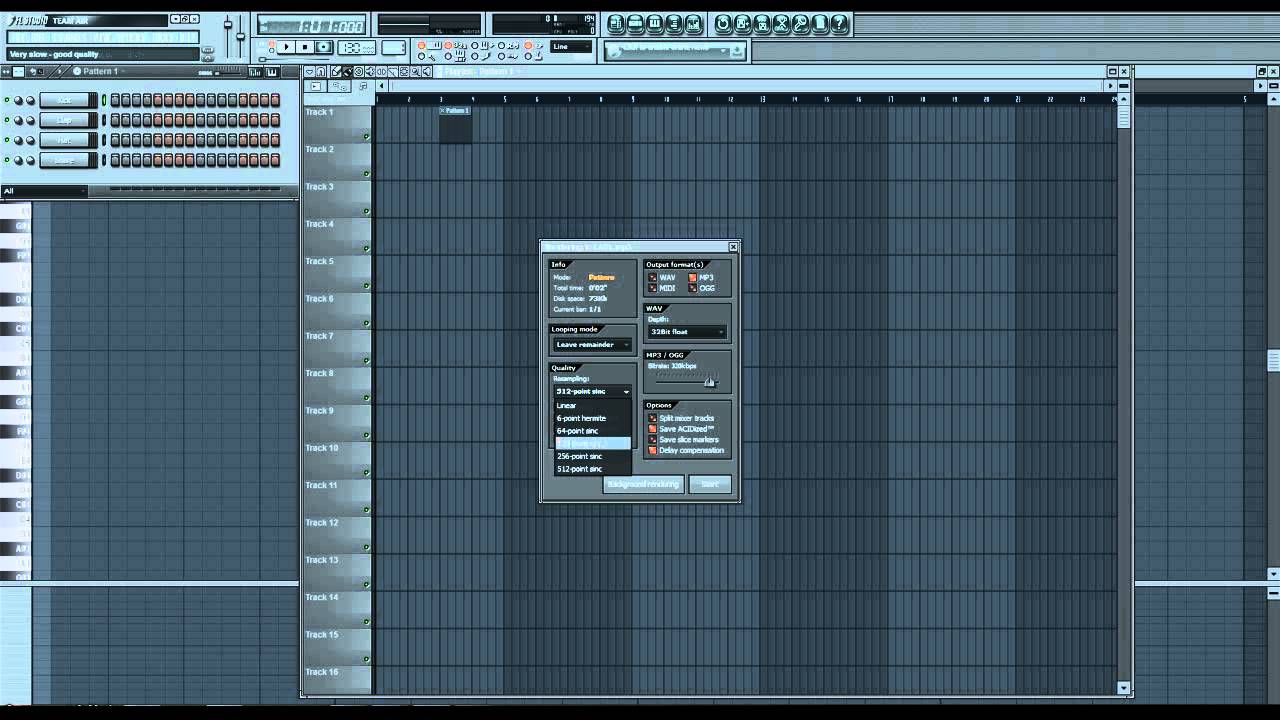Enable the MIDI output format checkbox
1280x720 pixels.
(x=654, y=288)
